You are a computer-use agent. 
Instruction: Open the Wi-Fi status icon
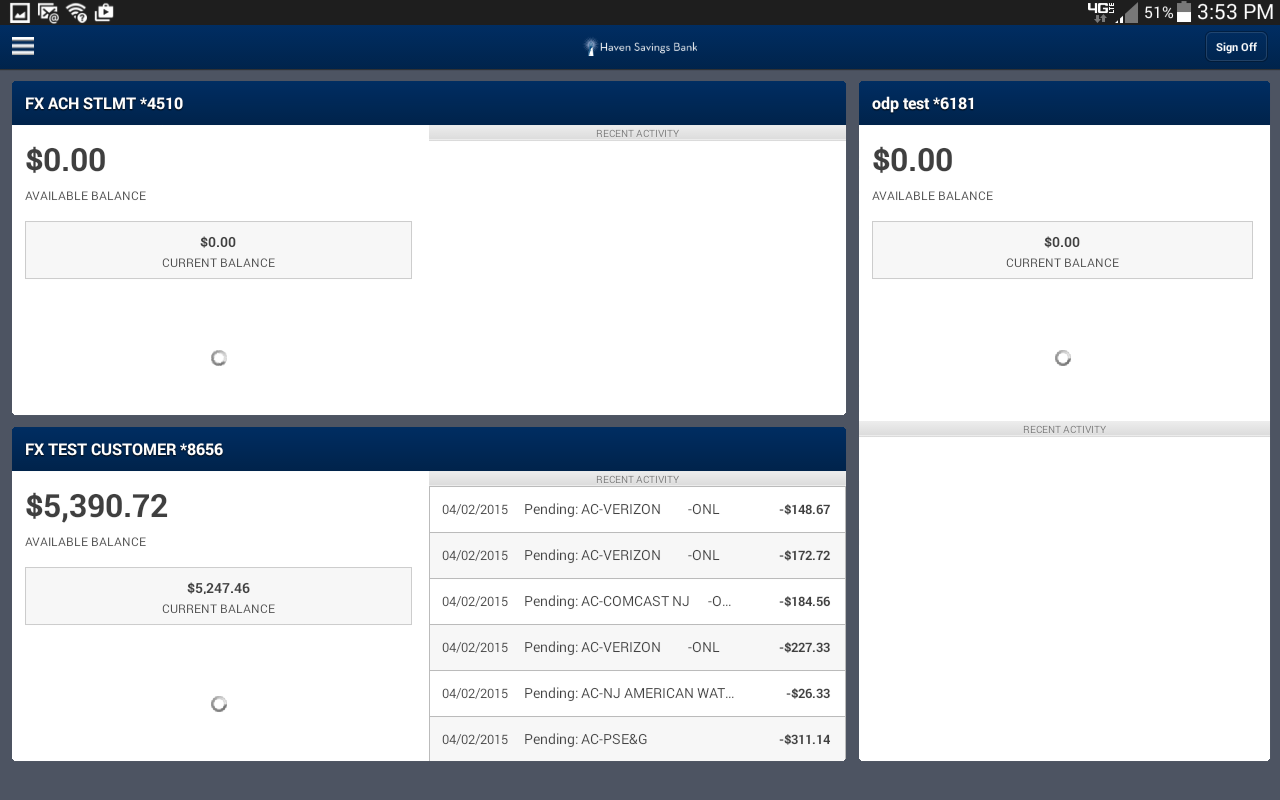(x=76, y=13)
